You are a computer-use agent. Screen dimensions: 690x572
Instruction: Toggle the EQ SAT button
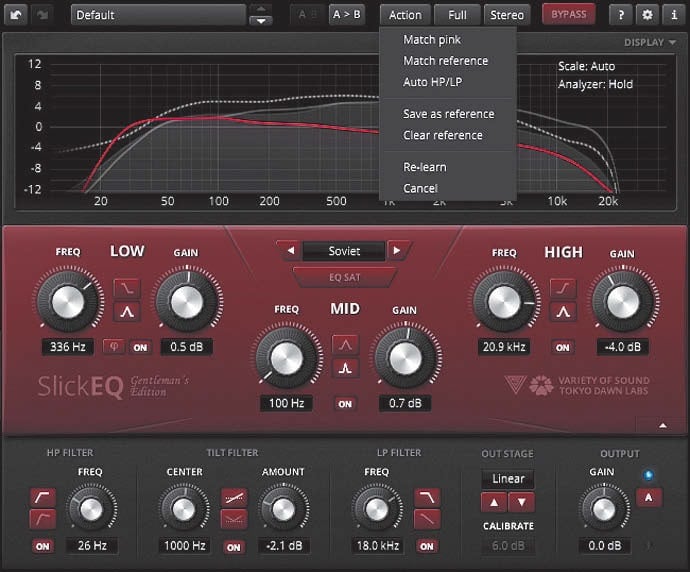click(345, 278)
